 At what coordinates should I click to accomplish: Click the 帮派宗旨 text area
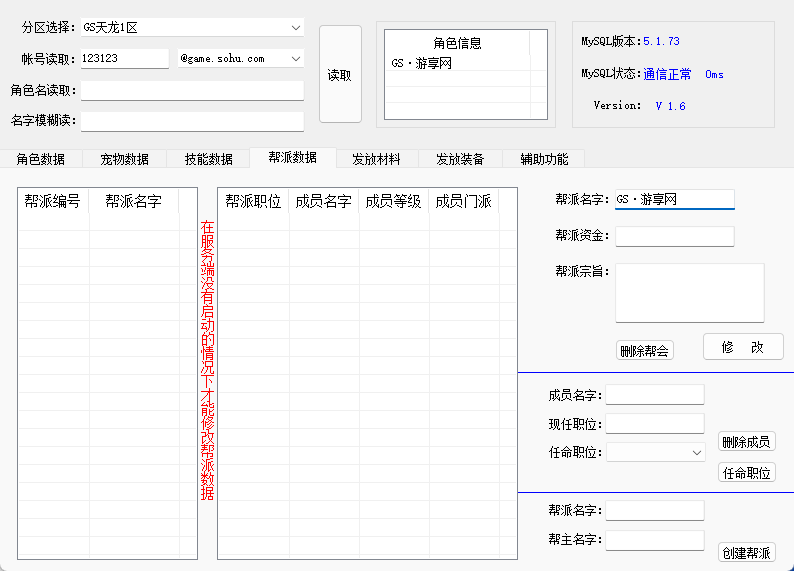tap(689, 293)
